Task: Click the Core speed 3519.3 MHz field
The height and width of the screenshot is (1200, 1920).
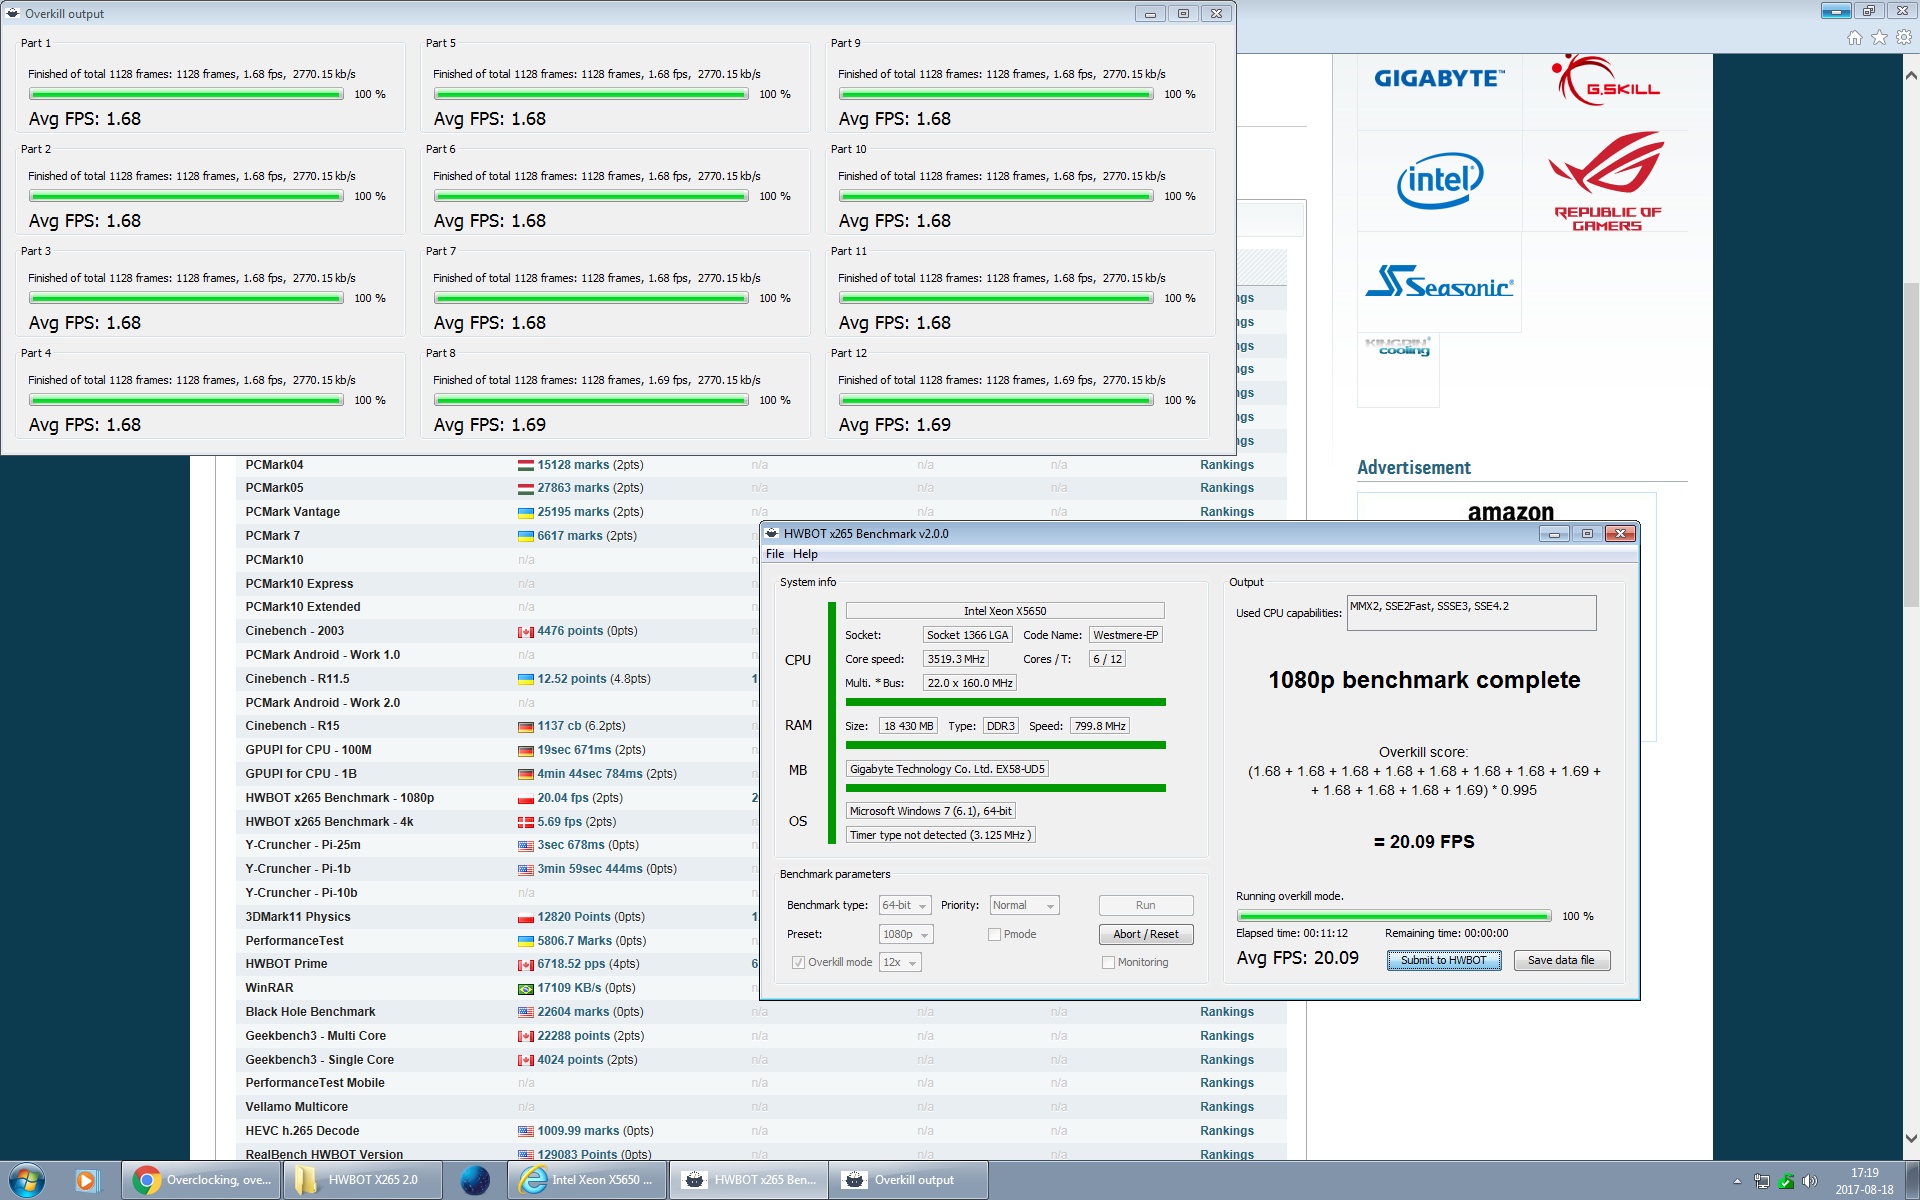Action: [x=956, y=659]
